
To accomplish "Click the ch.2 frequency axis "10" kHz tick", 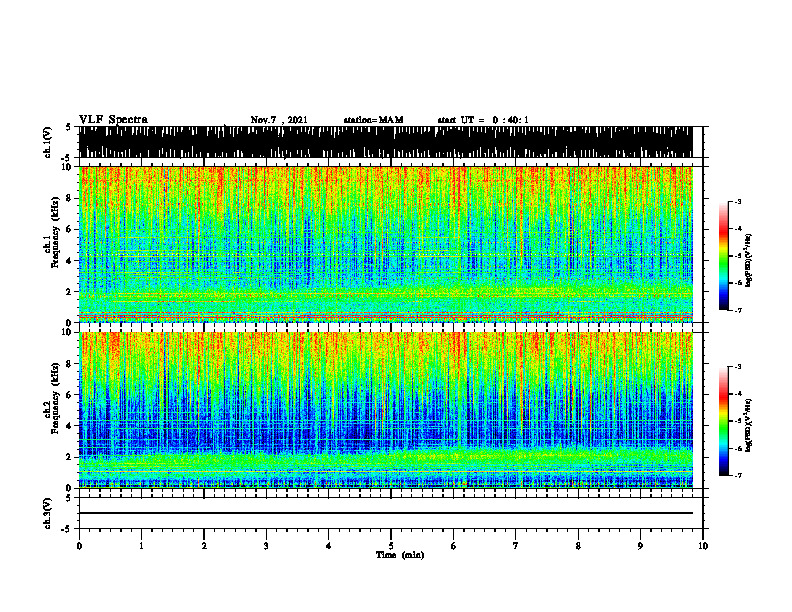I will pos(69,332).
